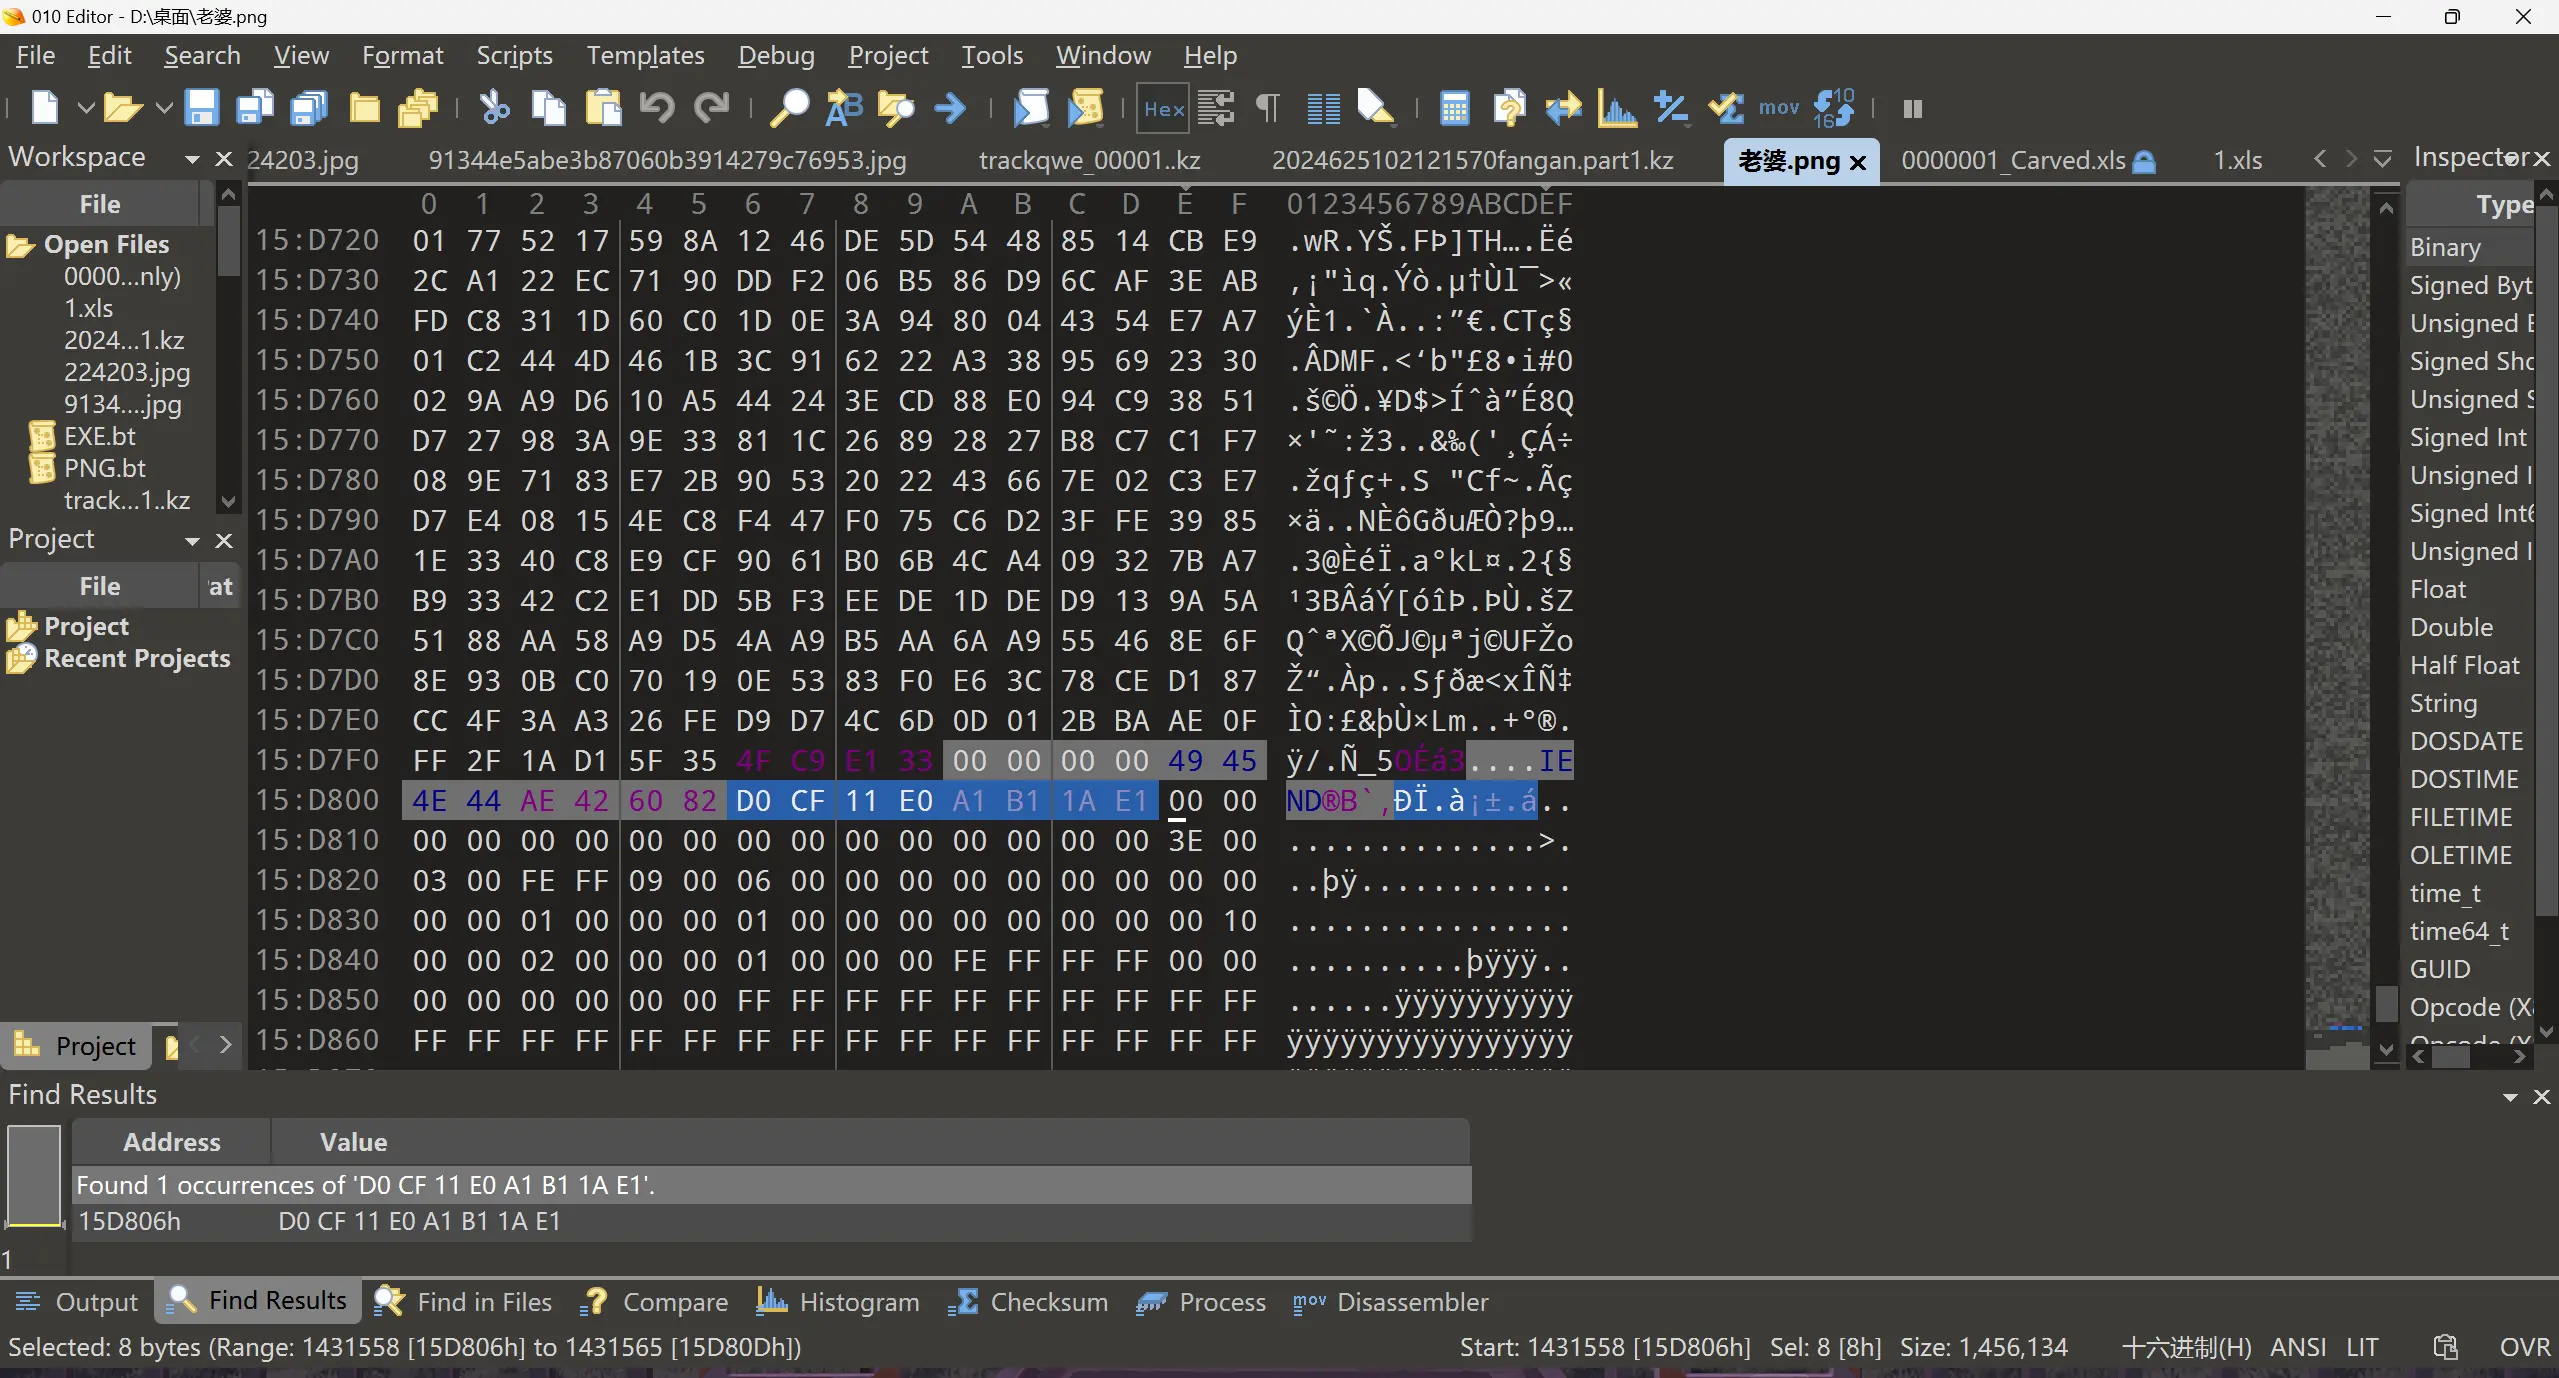The width and height of the screenshot is (2559, 1378).
Task: Expand the file tabs list dropdown
Action: tap(2383, 159)
